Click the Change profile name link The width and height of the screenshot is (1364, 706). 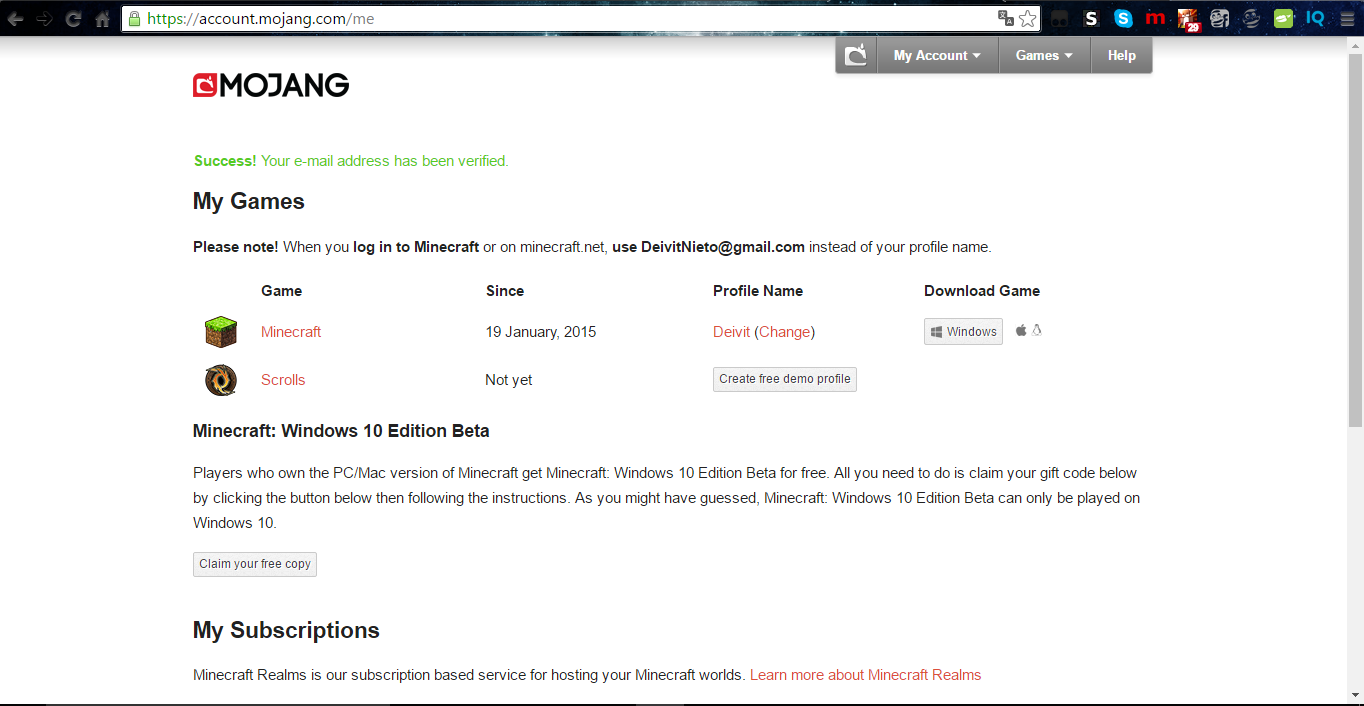pyautogui.click(x=785, y=332)
